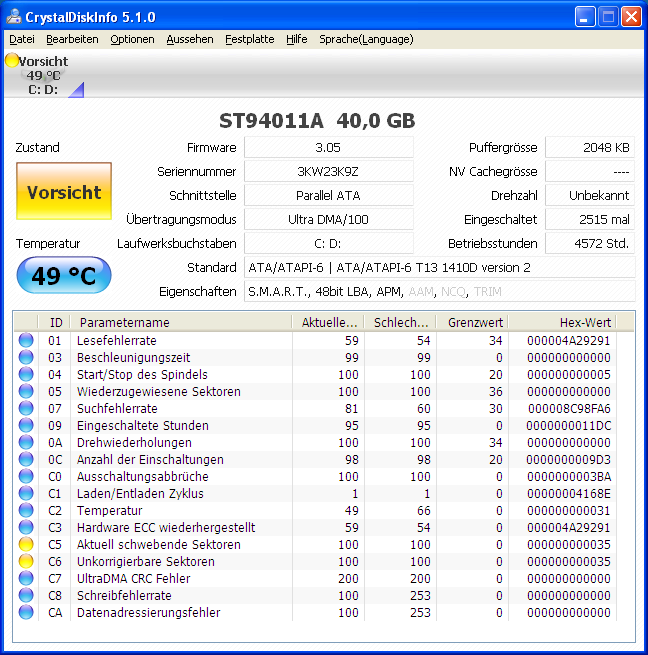Click status icon for Datenadressierungsfehler
The width and height of the screenshot is (648, 655).
pos(26,612)
